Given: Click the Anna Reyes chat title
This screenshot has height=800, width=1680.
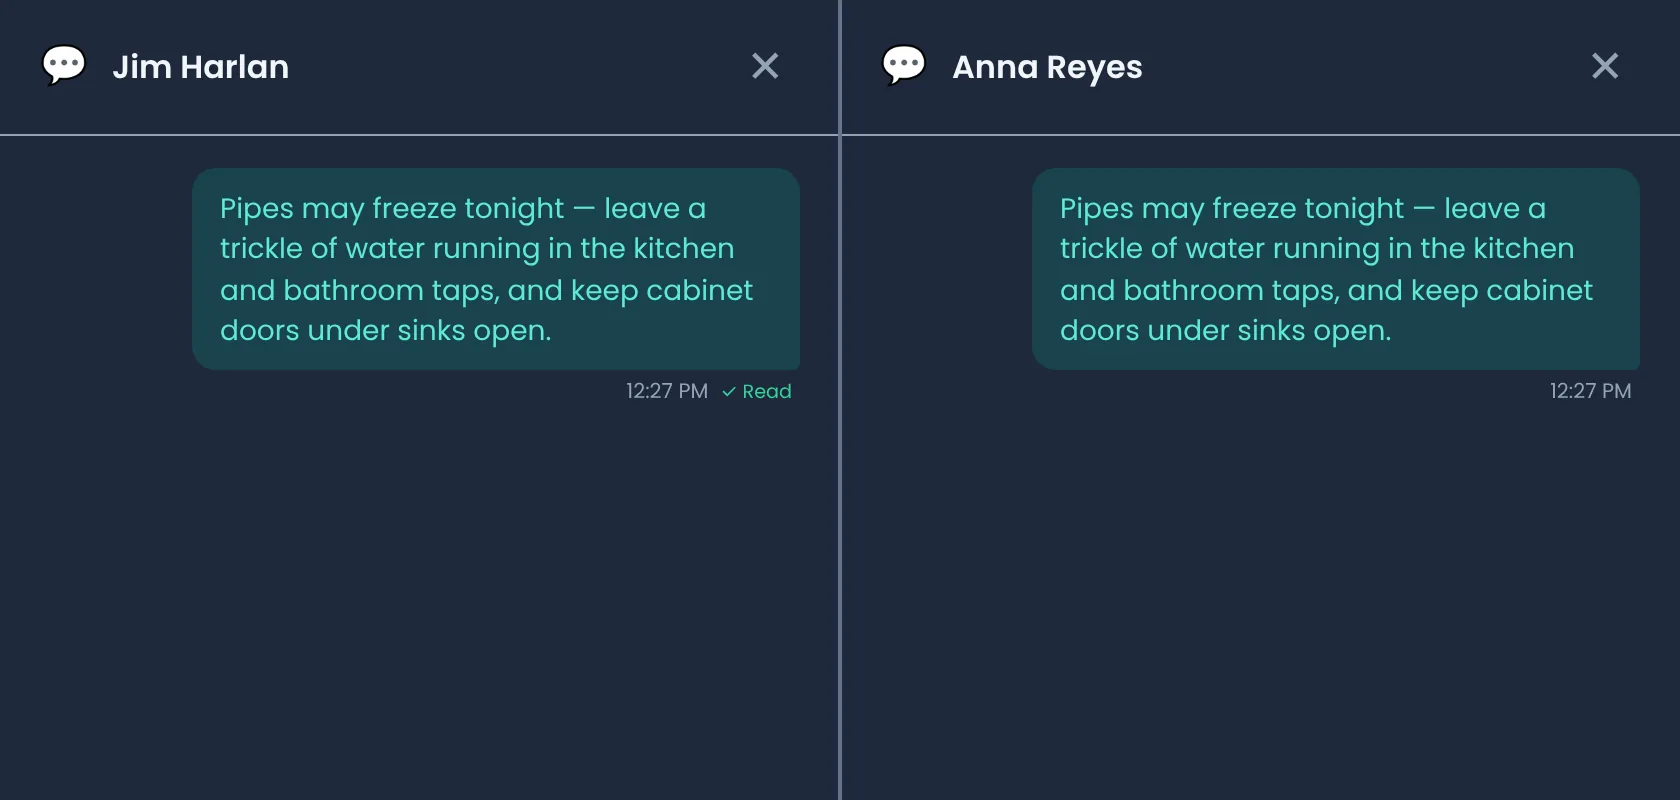Looking at the screenshot, I should coord(1047,67).
